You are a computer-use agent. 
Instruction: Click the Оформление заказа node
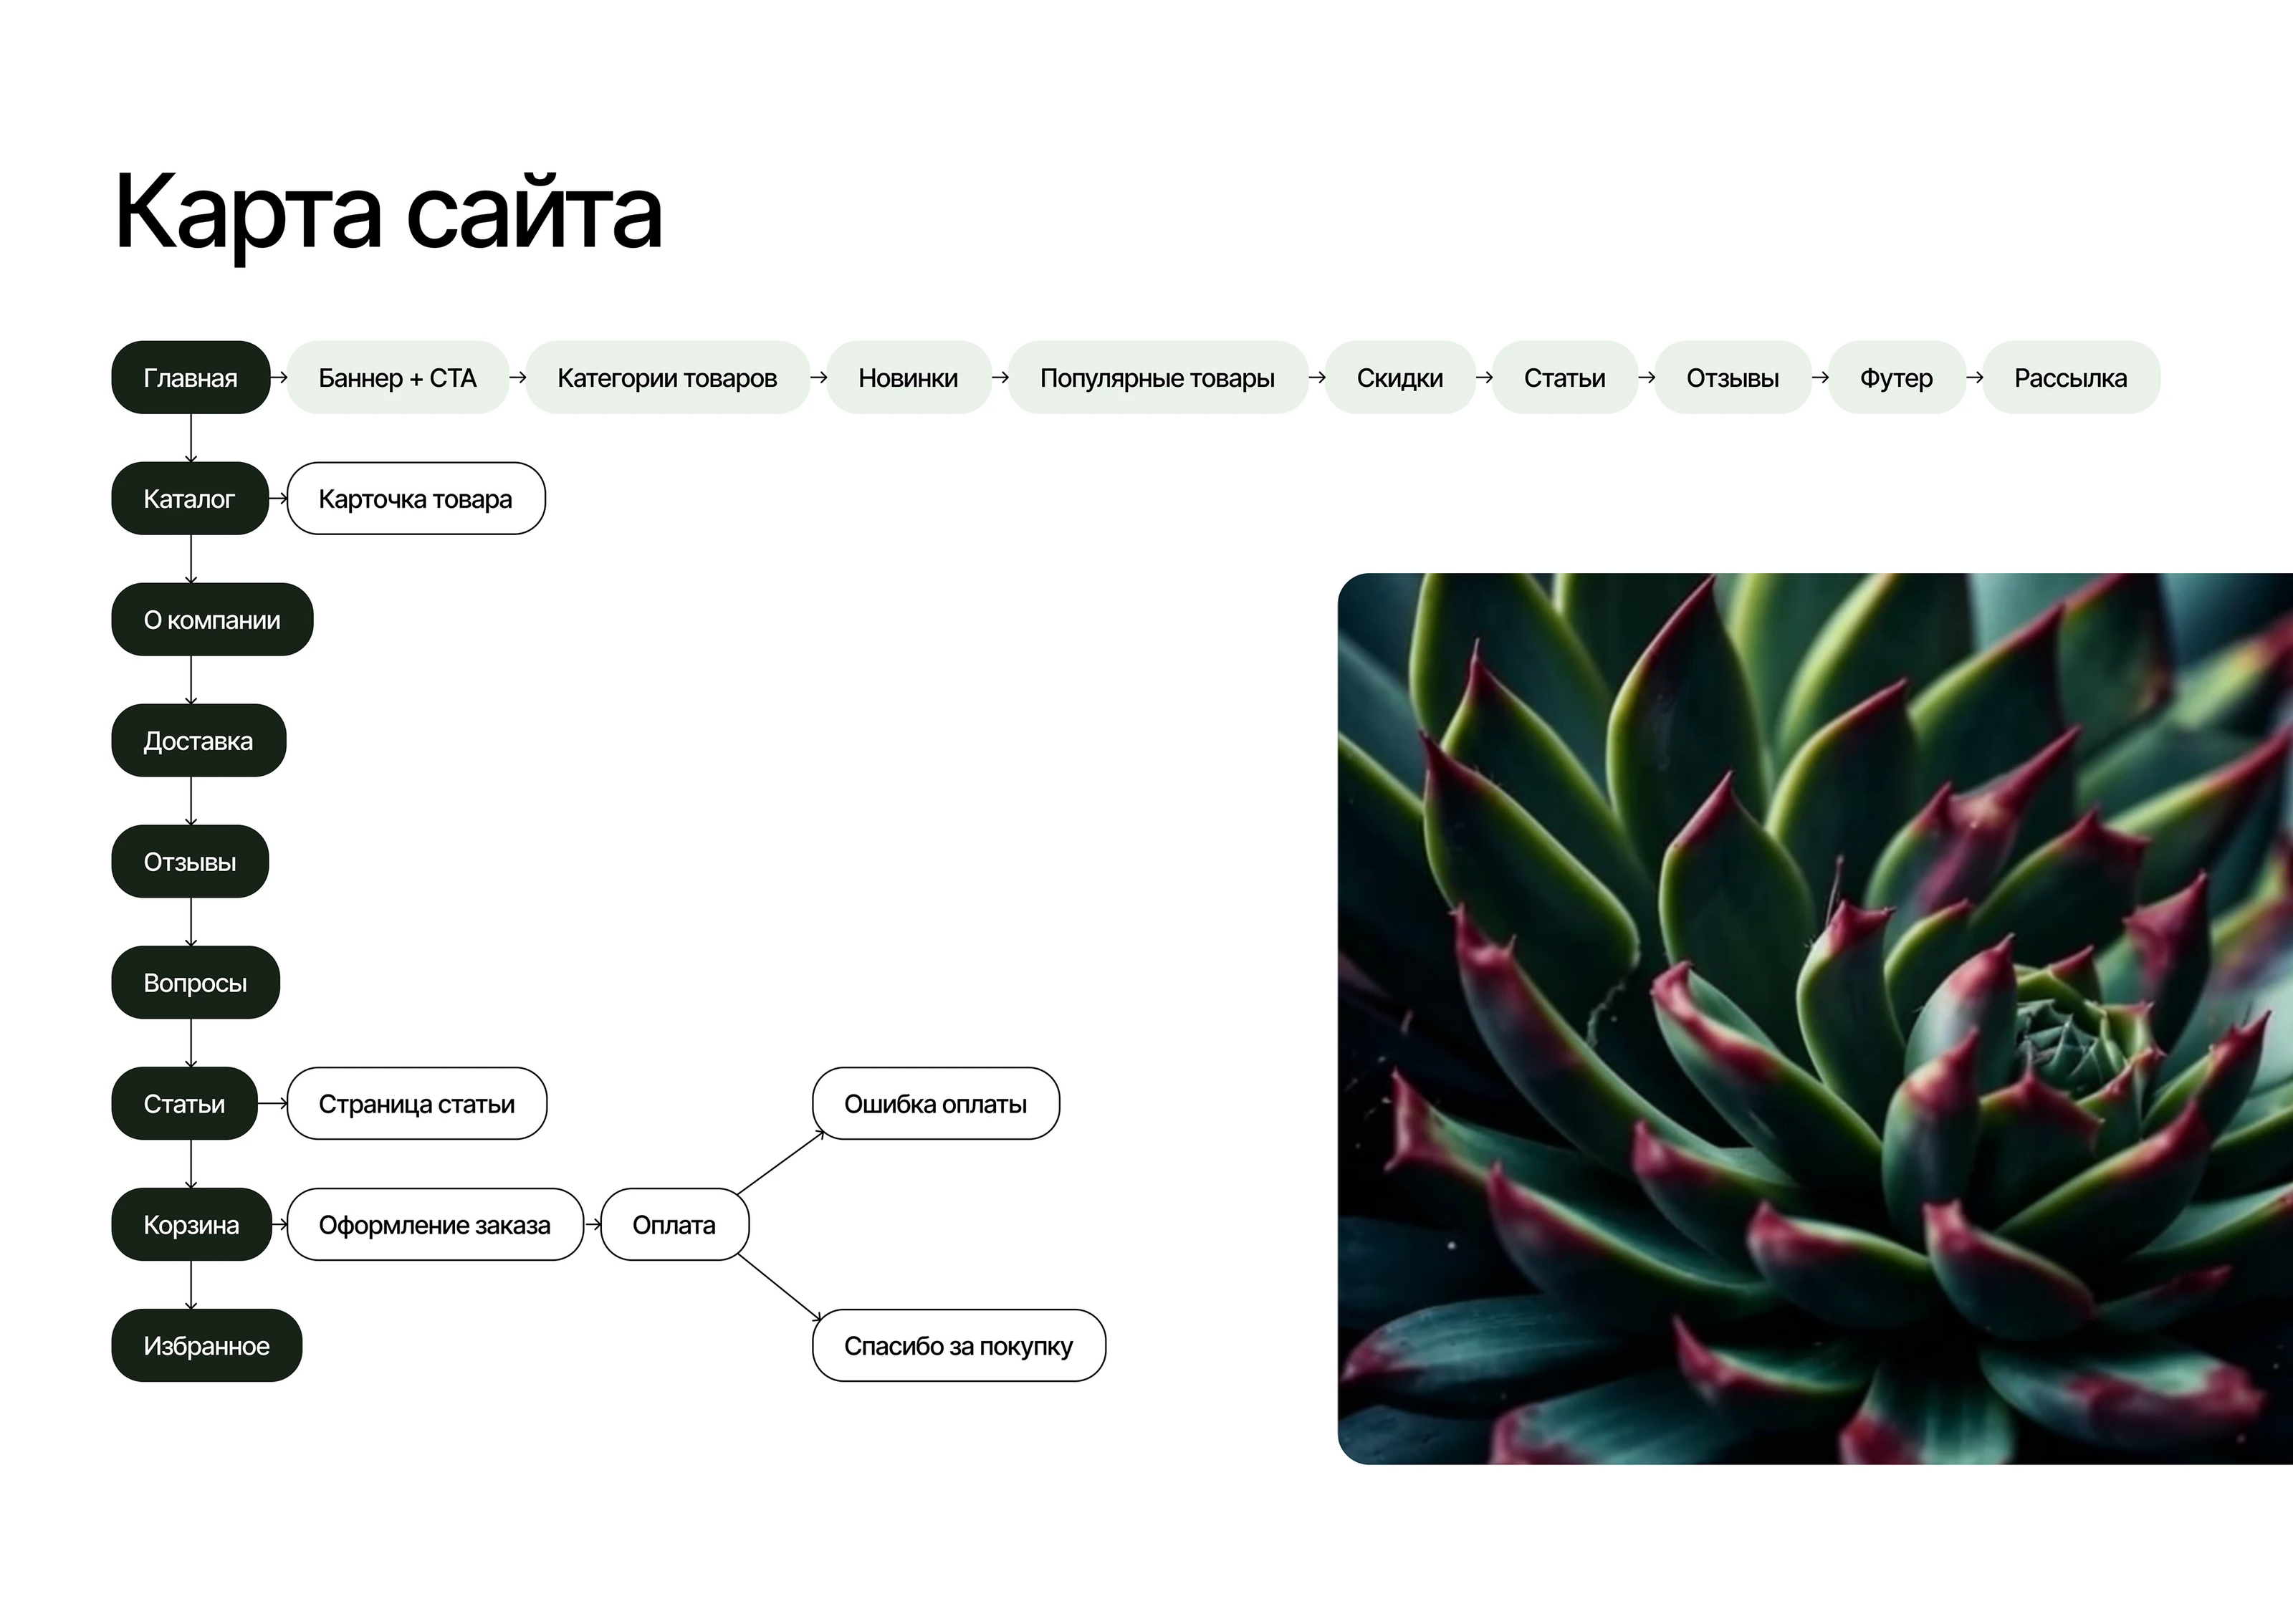tap(434, 1225)
